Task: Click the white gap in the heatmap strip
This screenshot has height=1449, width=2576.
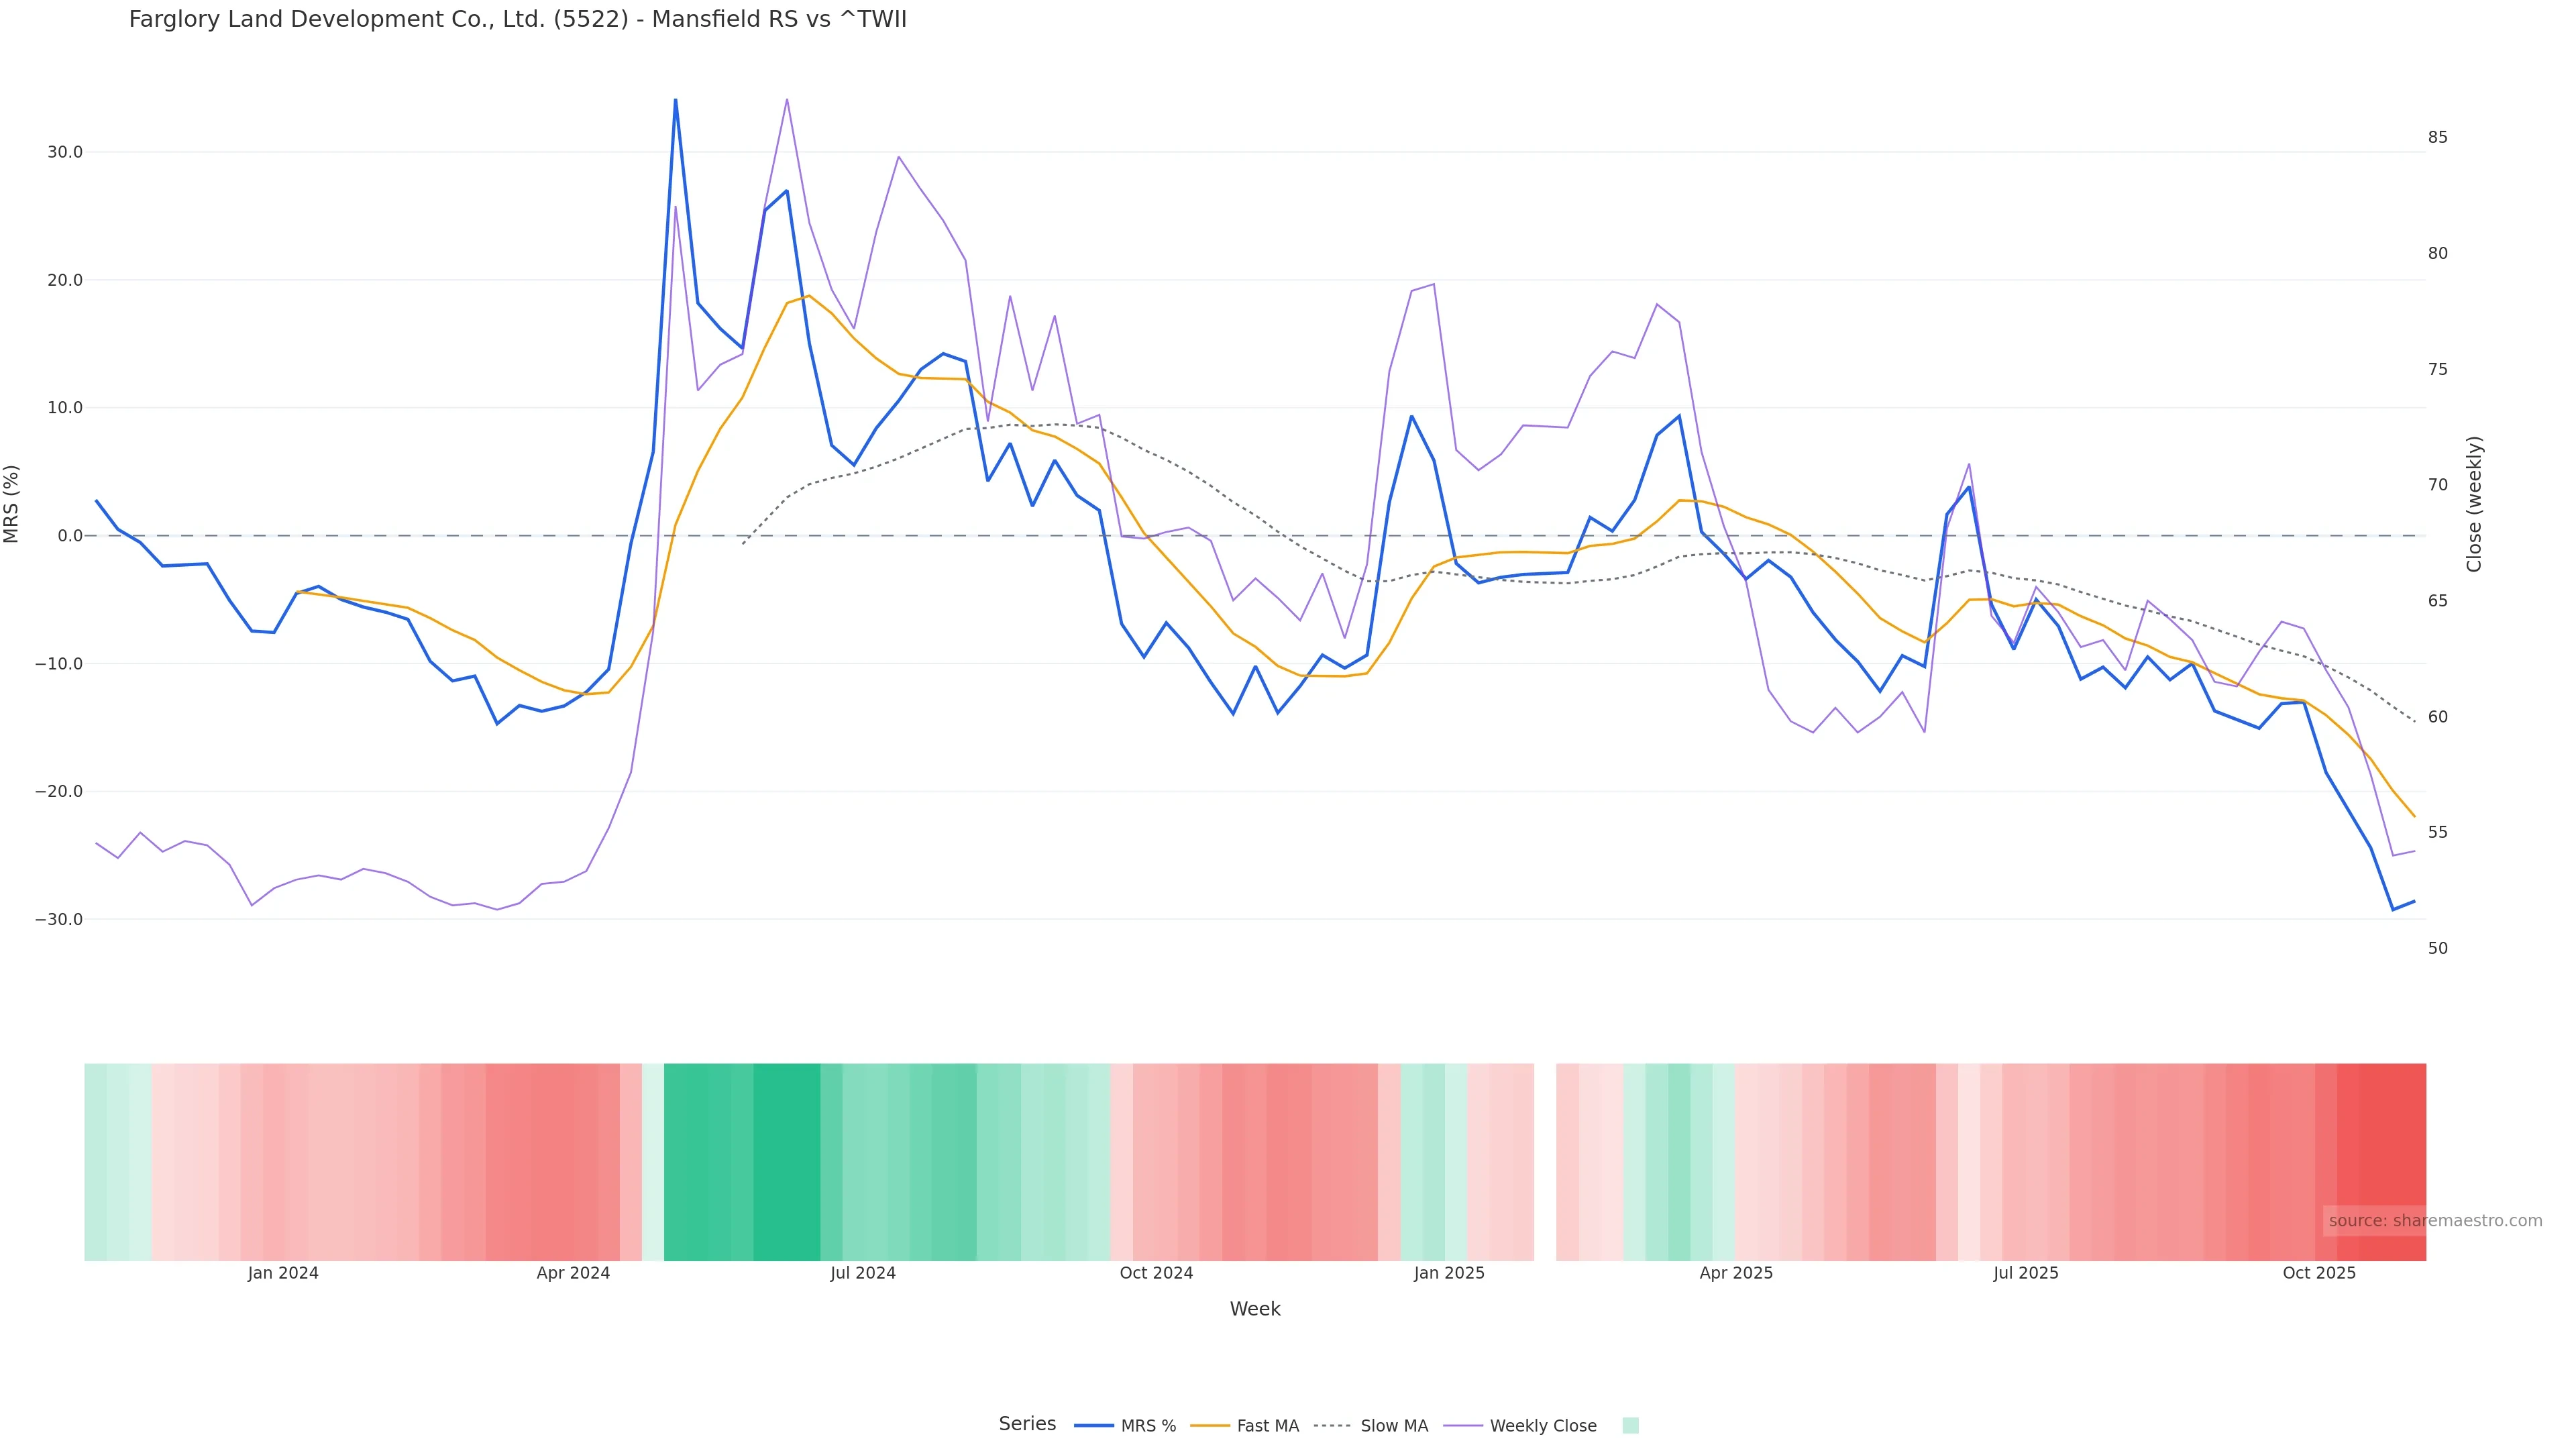Action: click(1545, 1161)
